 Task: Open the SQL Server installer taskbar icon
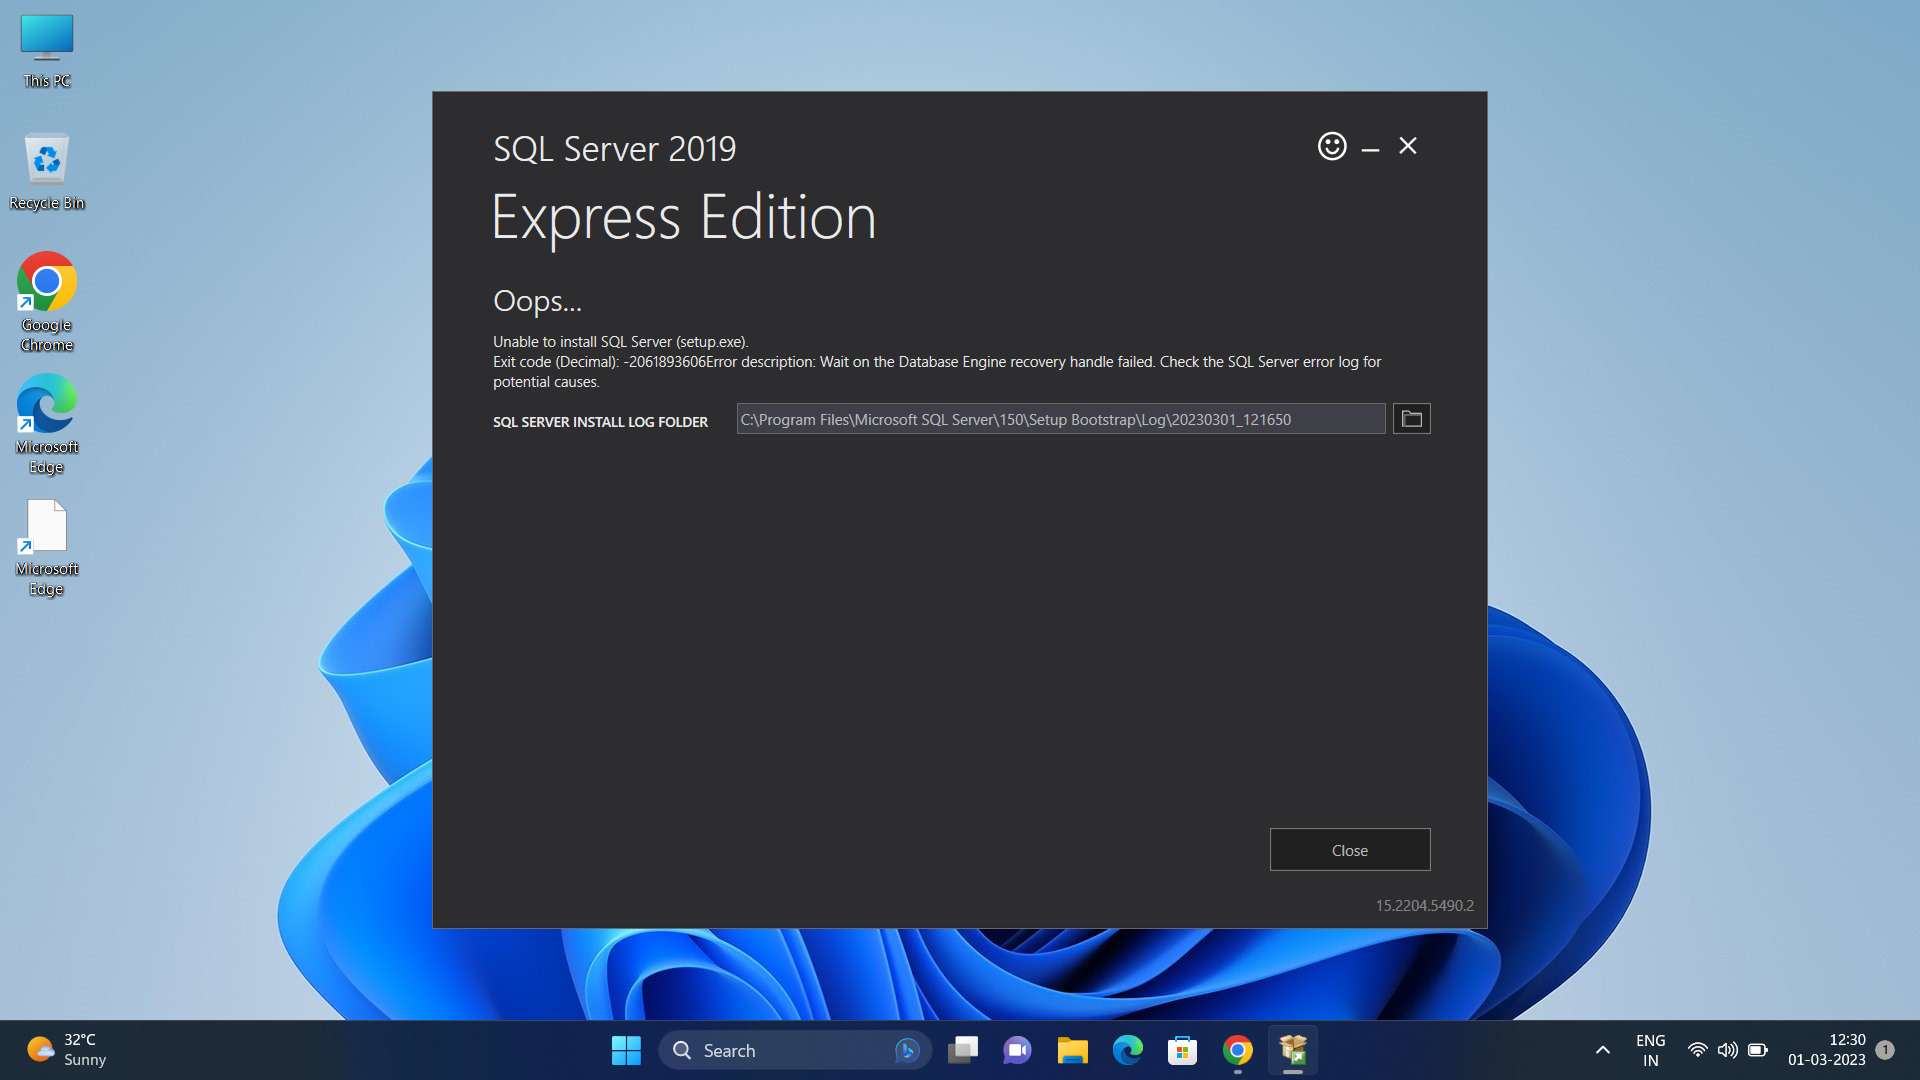[x=1292, y=1050]
